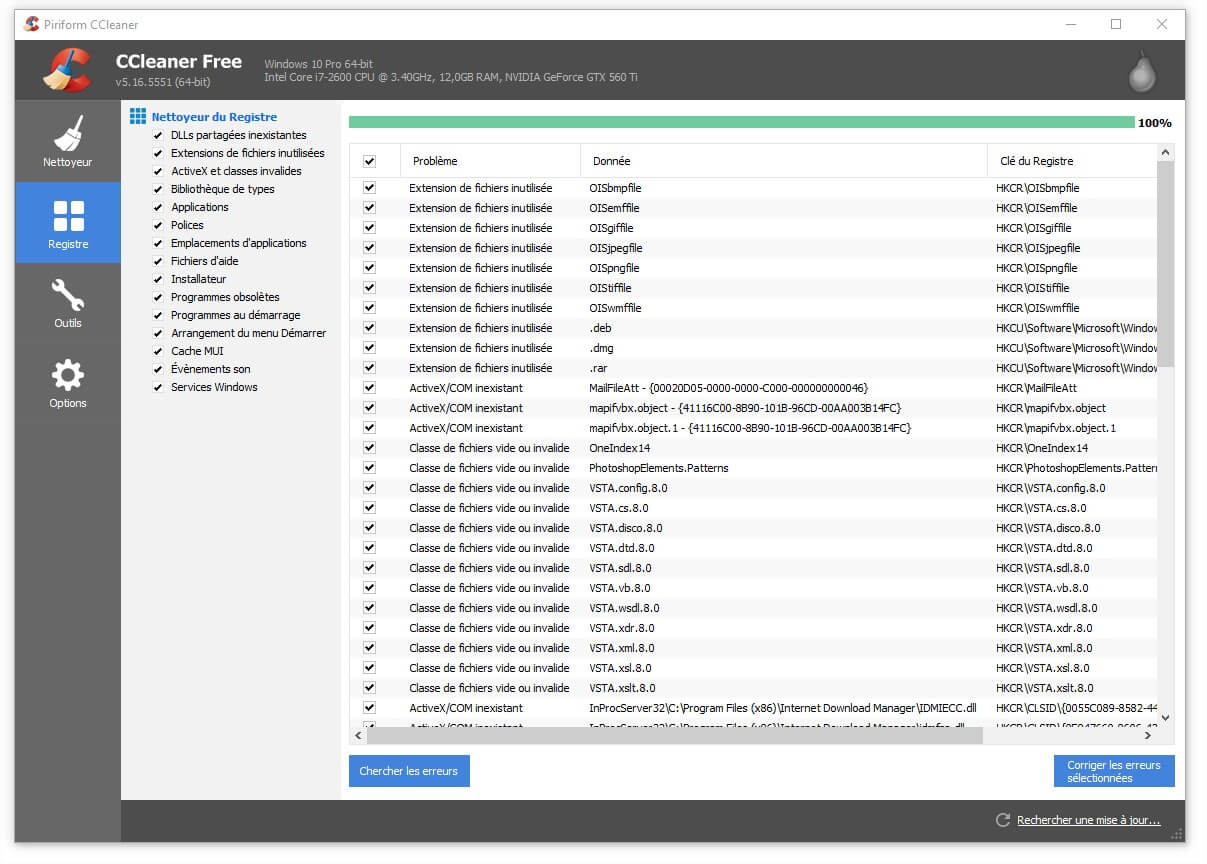This screenshot has width=1207, height=864.
Task: Click the horizontal scrollbar right arrow
Action: pos(1147,735)
